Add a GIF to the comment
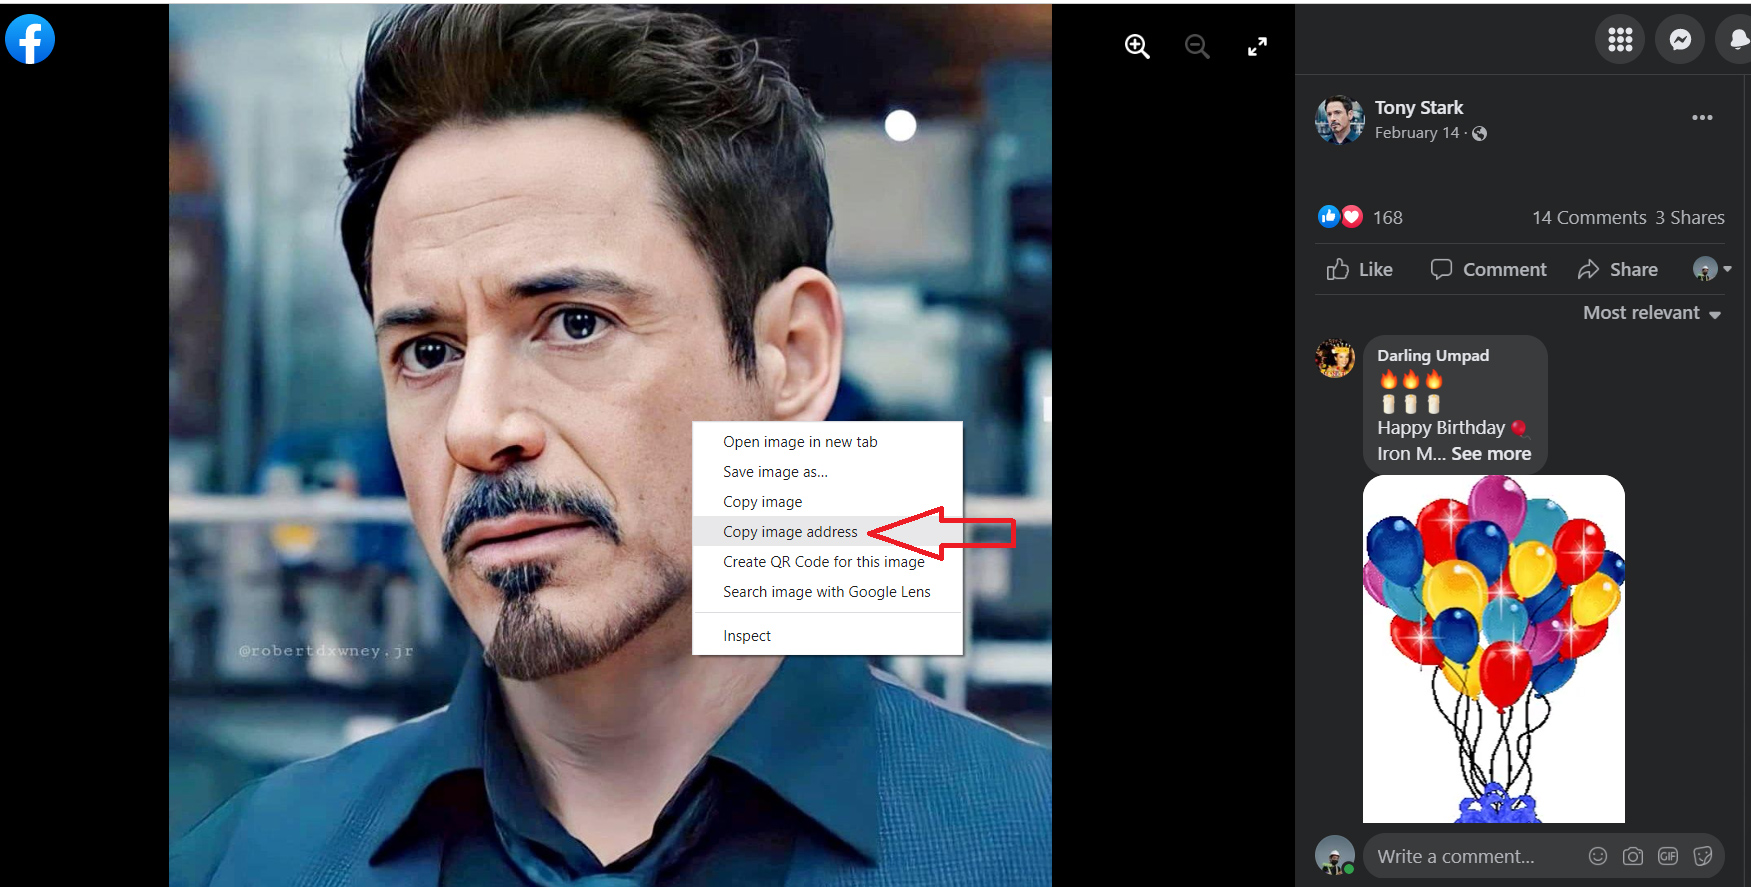Screen dimensions: 1751x887 tap(1668, 856)
